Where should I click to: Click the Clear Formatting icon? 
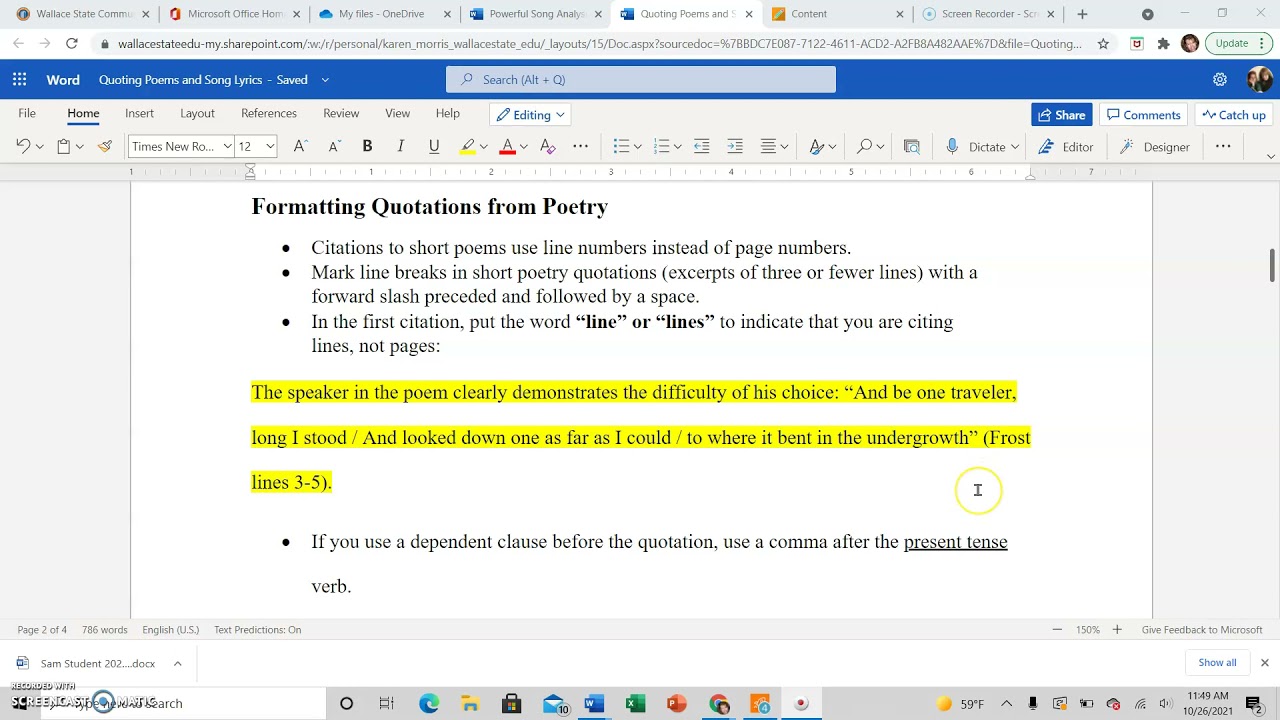point(547,146)
